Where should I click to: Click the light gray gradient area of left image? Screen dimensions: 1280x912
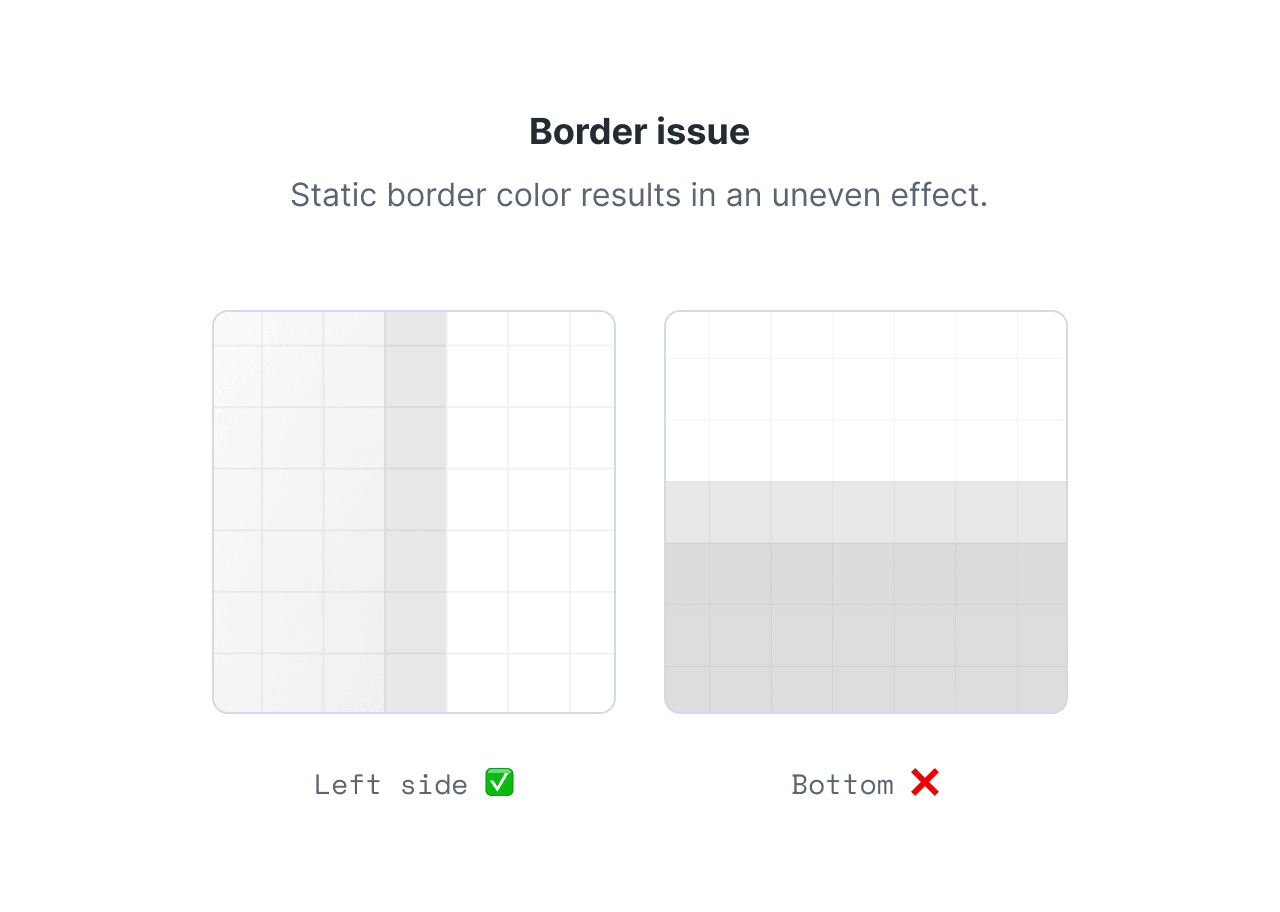[299, 512]
